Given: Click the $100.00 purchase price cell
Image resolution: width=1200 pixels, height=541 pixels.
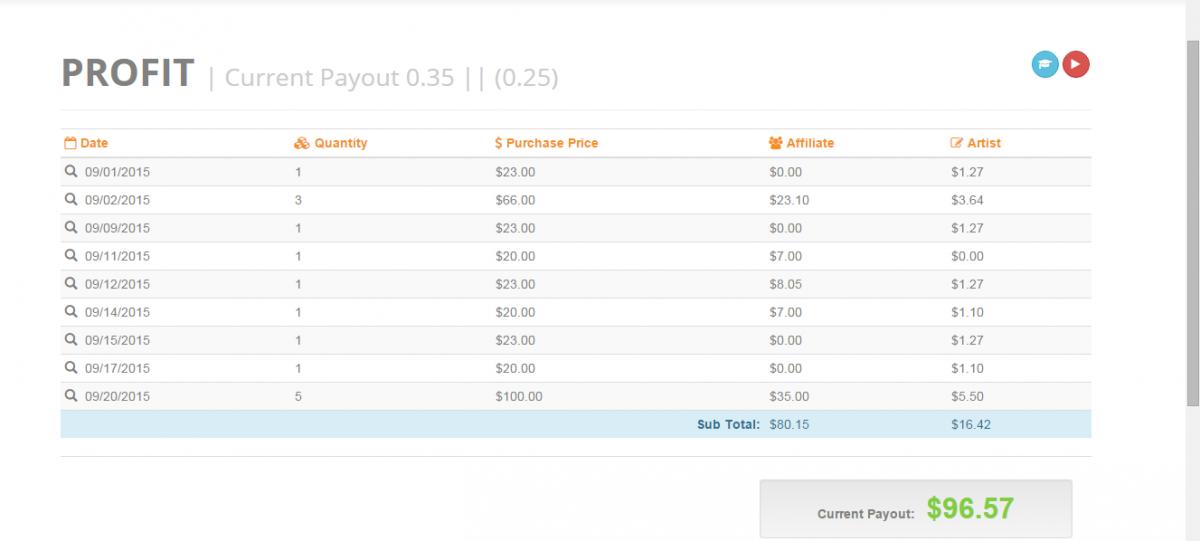Looking at the screenshot, I should (x=519, y=396).
